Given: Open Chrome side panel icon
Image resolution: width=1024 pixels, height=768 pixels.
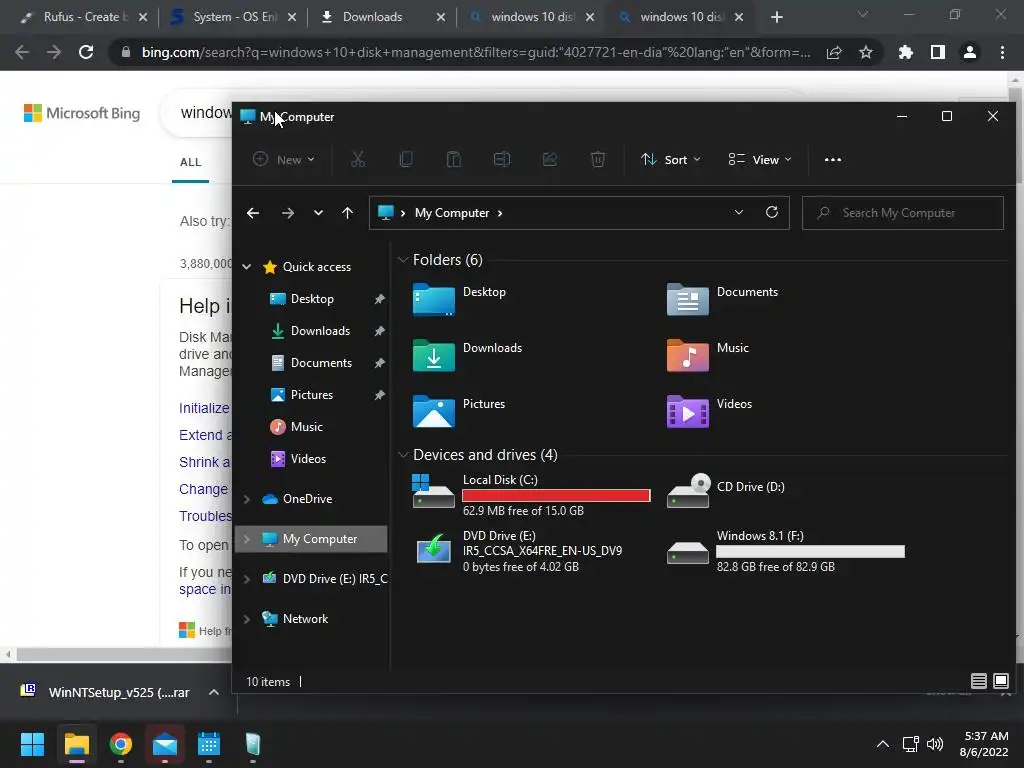Looking at the screenshot, I should tap(938, 52).
